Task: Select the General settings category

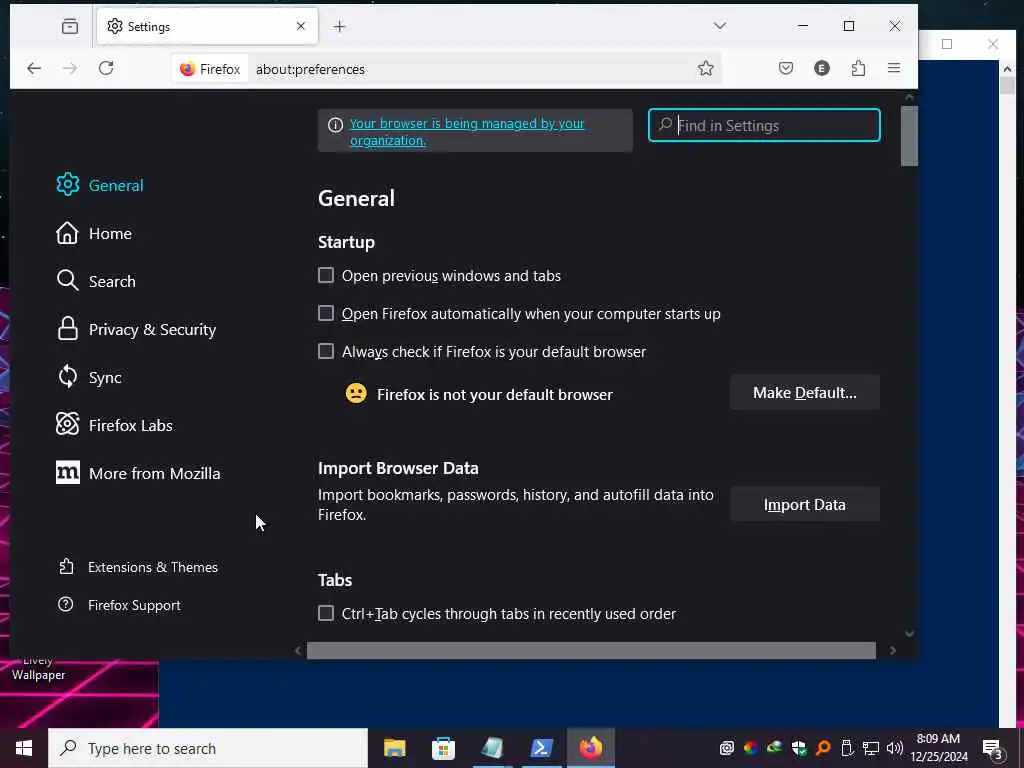Action: pyautogui.click(x=99, y=185)
